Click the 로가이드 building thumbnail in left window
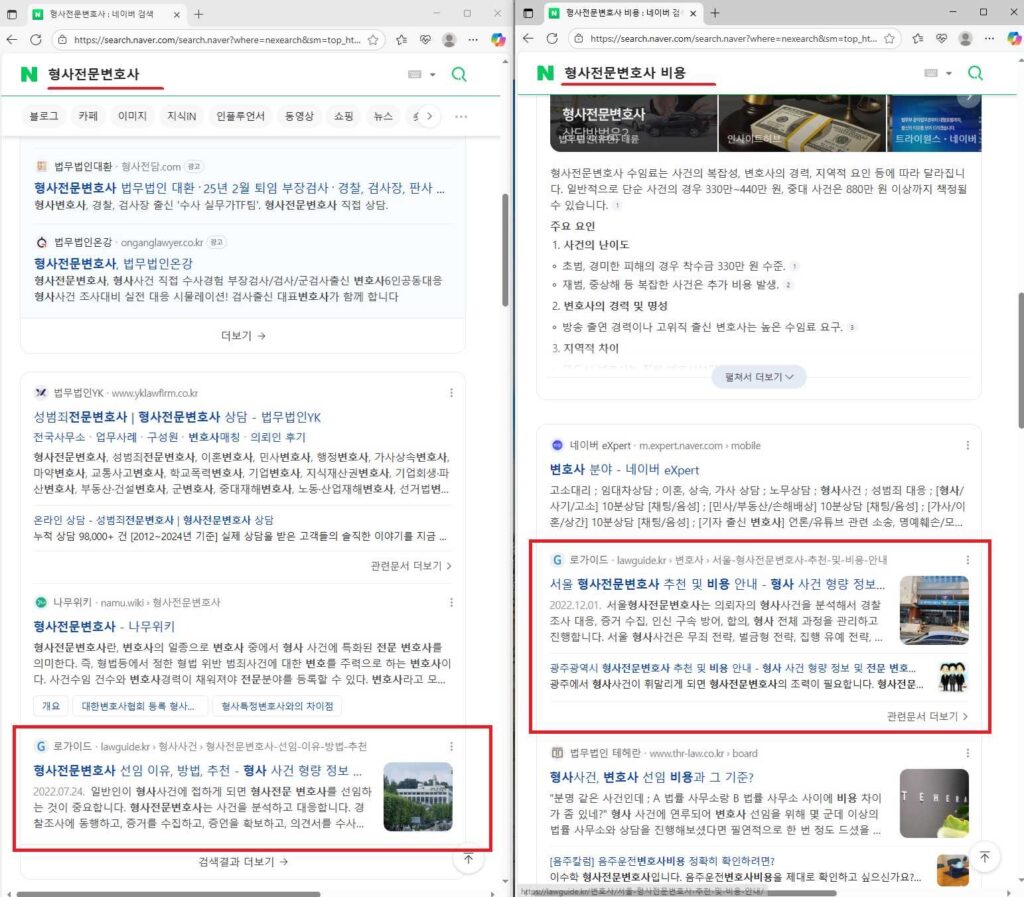The height and width of the screenshot is (897, 1024). [x=418, y=796]
